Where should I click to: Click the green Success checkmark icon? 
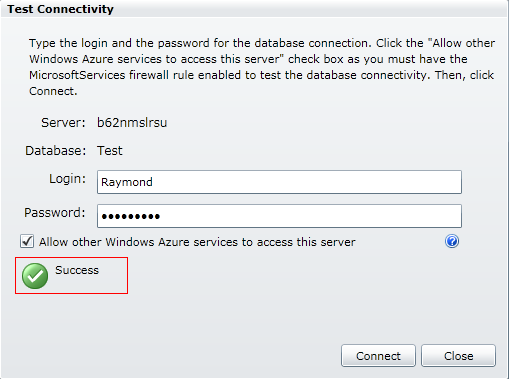(x=35, y=276)
